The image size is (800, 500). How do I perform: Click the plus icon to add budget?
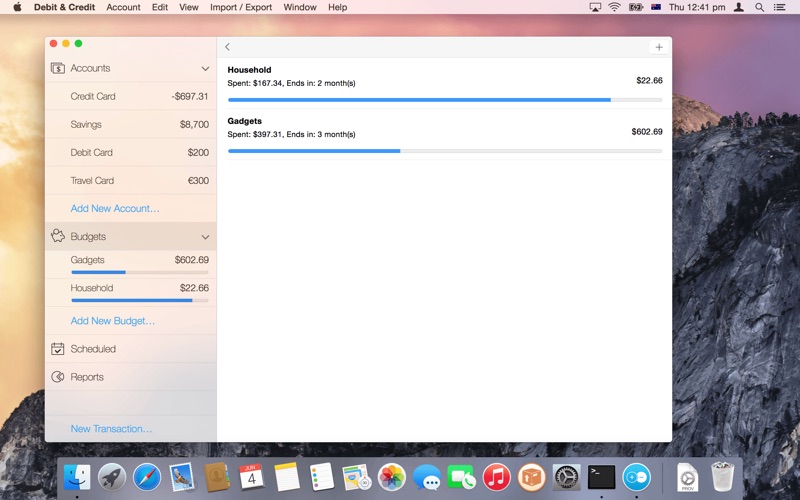click(x=658, y=47)
